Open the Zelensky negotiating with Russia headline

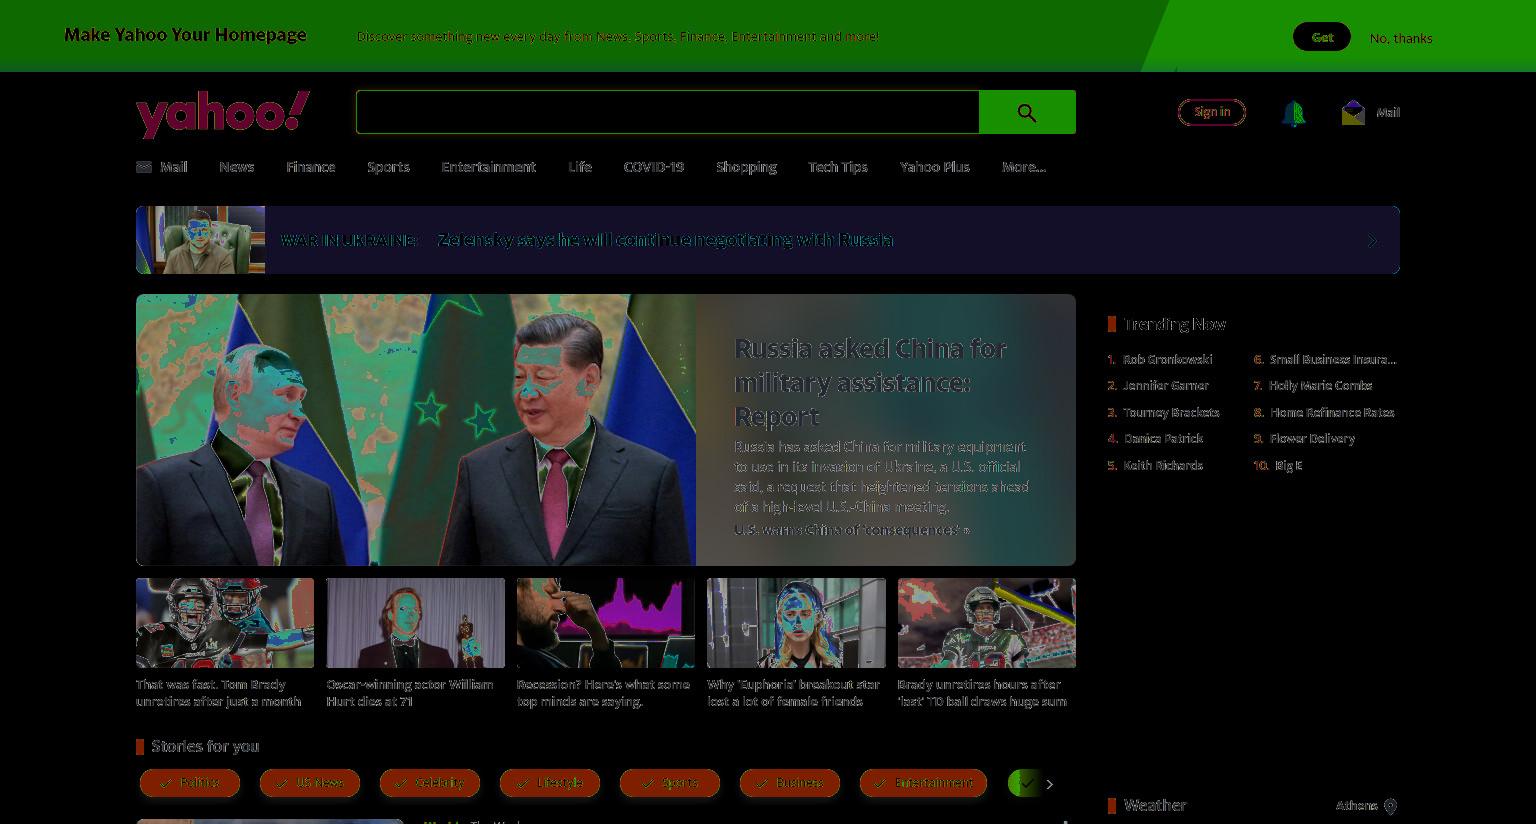[x=666, y=240]
